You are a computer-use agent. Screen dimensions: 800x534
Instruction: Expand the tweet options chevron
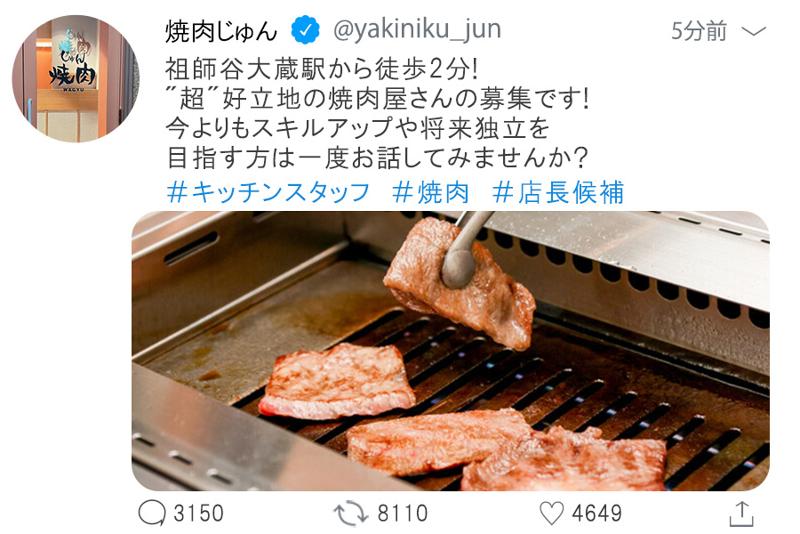tap(754, 32)
